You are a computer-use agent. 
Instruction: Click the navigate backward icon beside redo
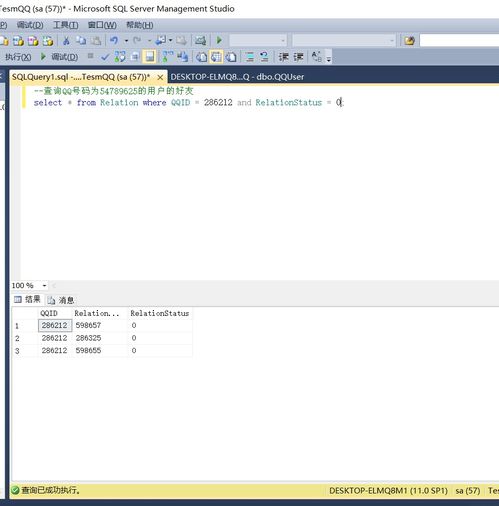(161, 41)
